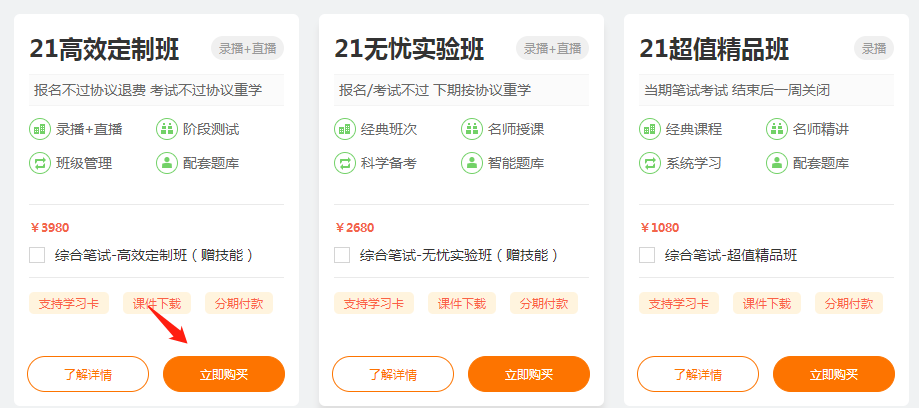Image resolution: width=919 pixels, height=408 pixels.
Task: Click the 系统学习 icon in 21超值精品班
Action: [x=649, y=163]
